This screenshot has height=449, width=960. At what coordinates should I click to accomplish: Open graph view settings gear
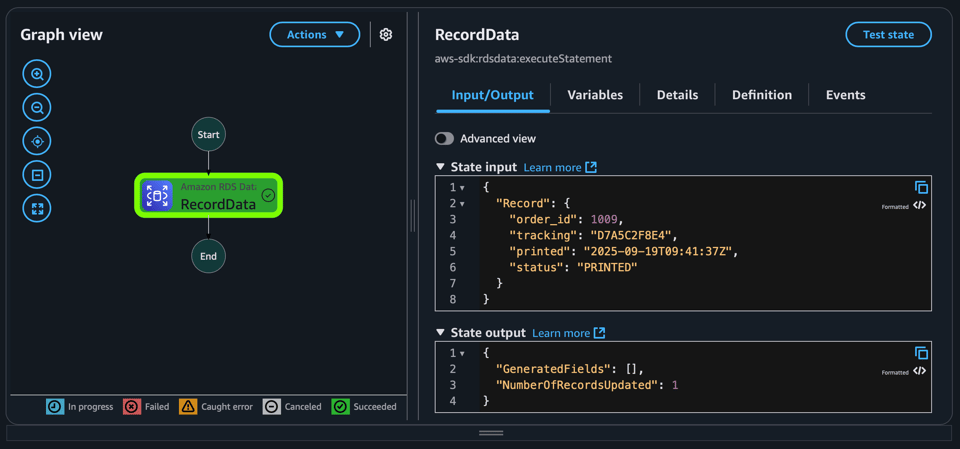[386, 35]
